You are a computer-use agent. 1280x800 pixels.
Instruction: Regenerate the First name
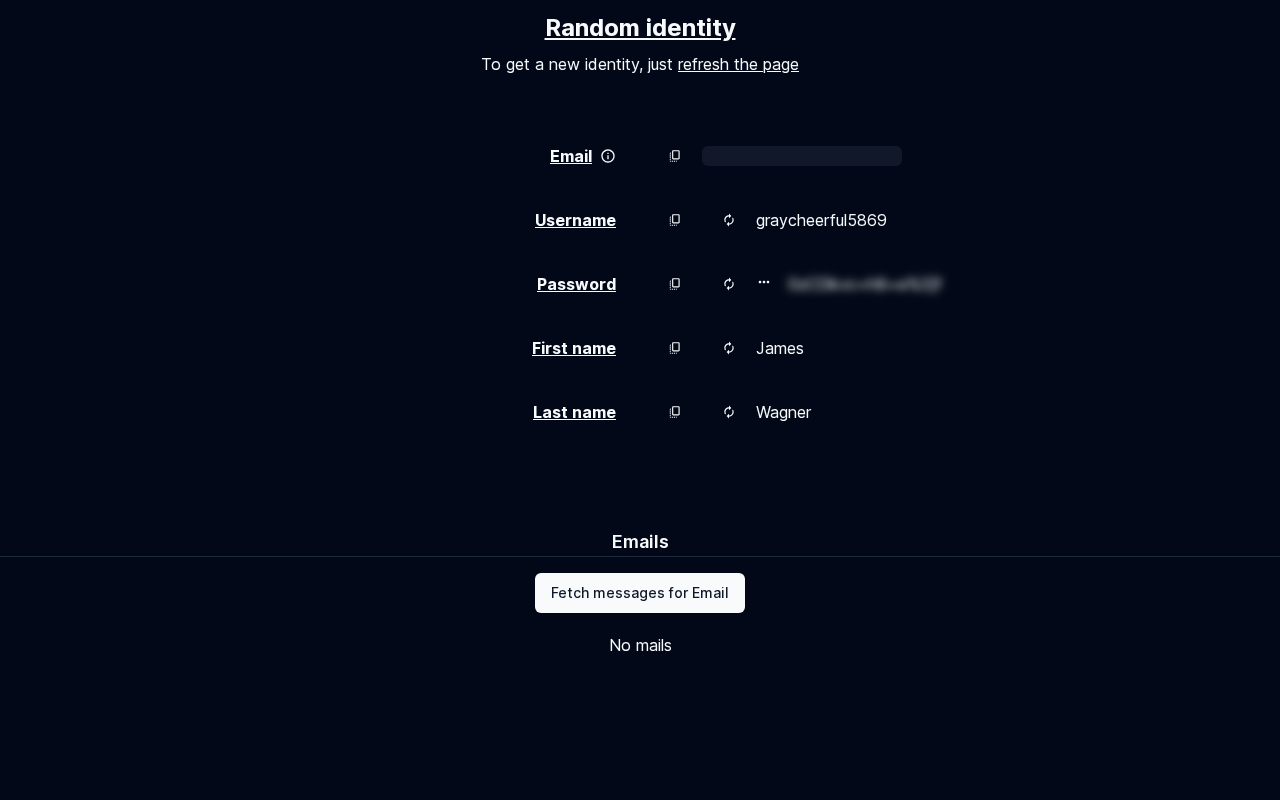pyautogui.click(x=729, y=348)
